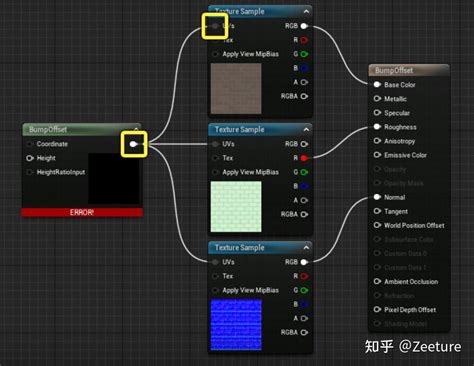Click the Emissive Color input pin
The width and height of the screenshot is (474, 366).
(x=377, y=155)
